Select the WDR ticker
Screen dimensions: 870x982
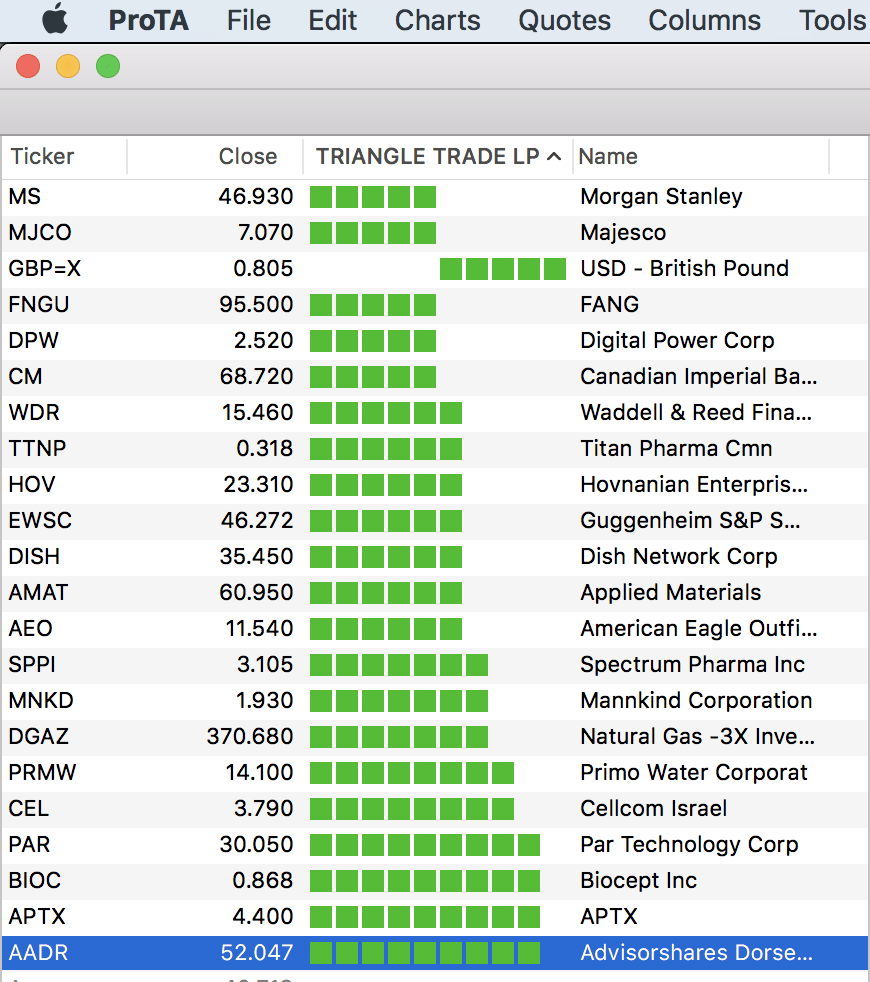[34, 413]
